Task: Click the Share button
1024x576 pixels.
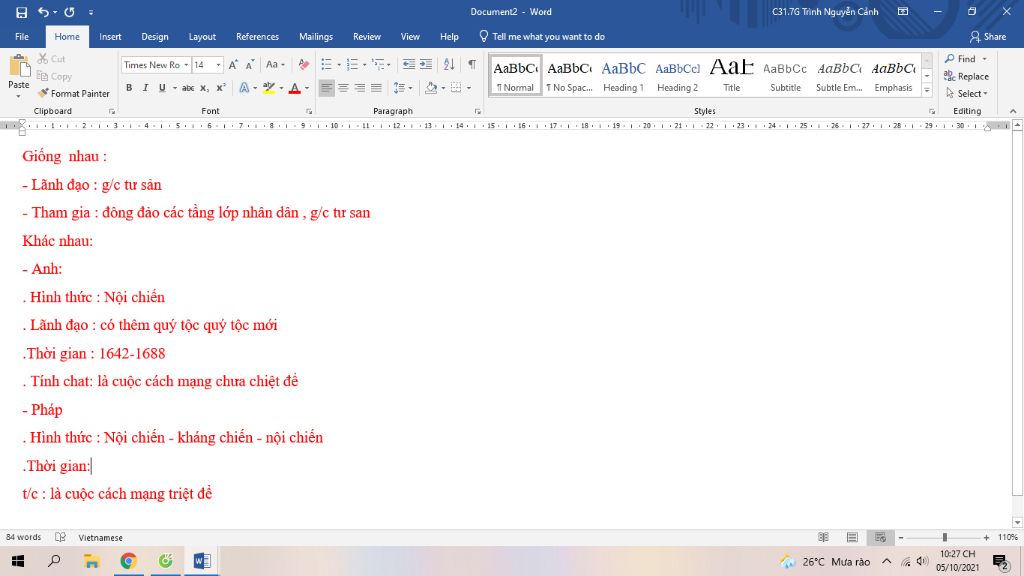Action: click(x=987, y=37)
